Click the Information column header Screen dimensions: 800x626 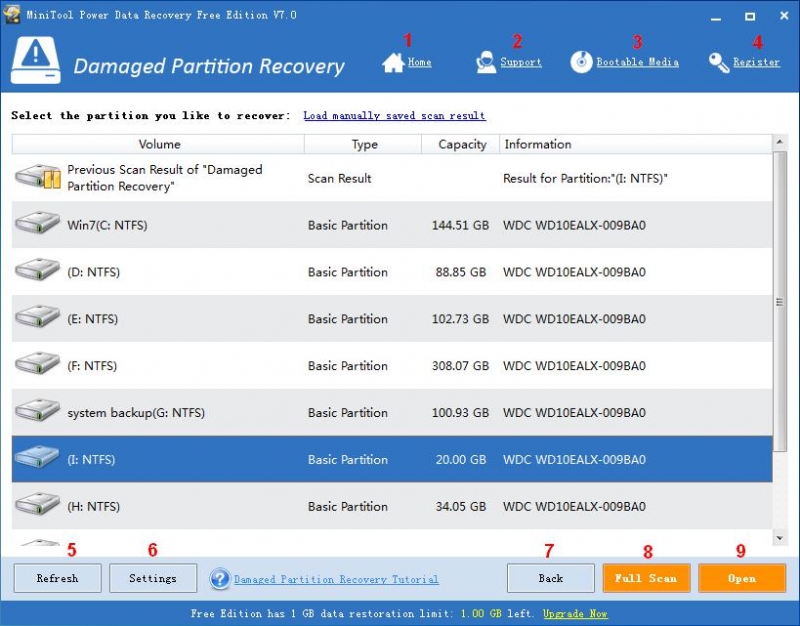tap(636, 144)
